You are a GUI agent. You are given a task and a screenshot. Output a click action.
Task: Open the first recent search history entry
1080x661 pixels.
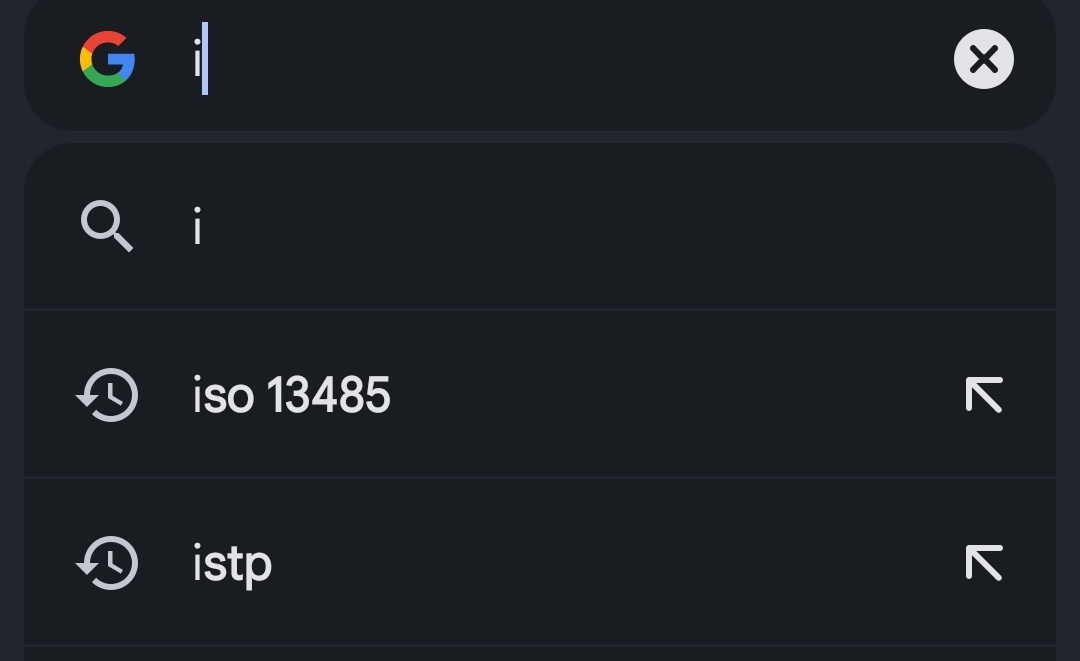(540, 395)
